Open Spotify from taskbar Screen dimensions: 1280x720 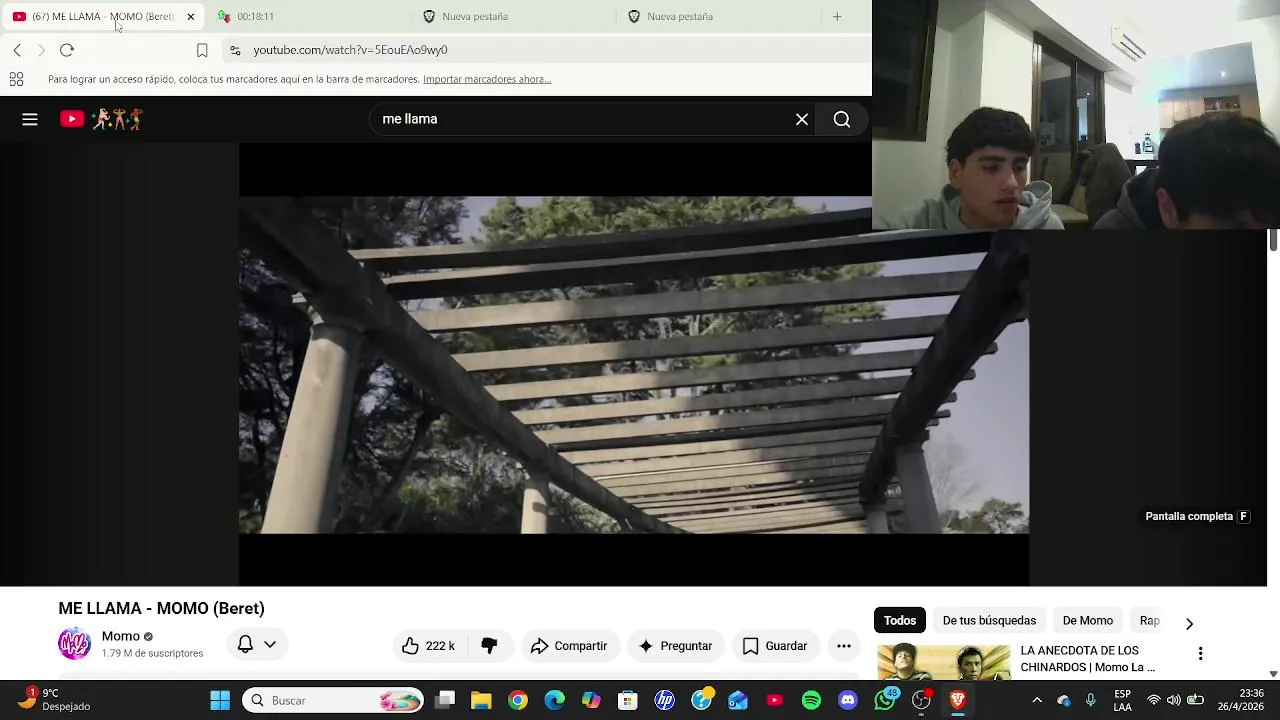point(811,701)
